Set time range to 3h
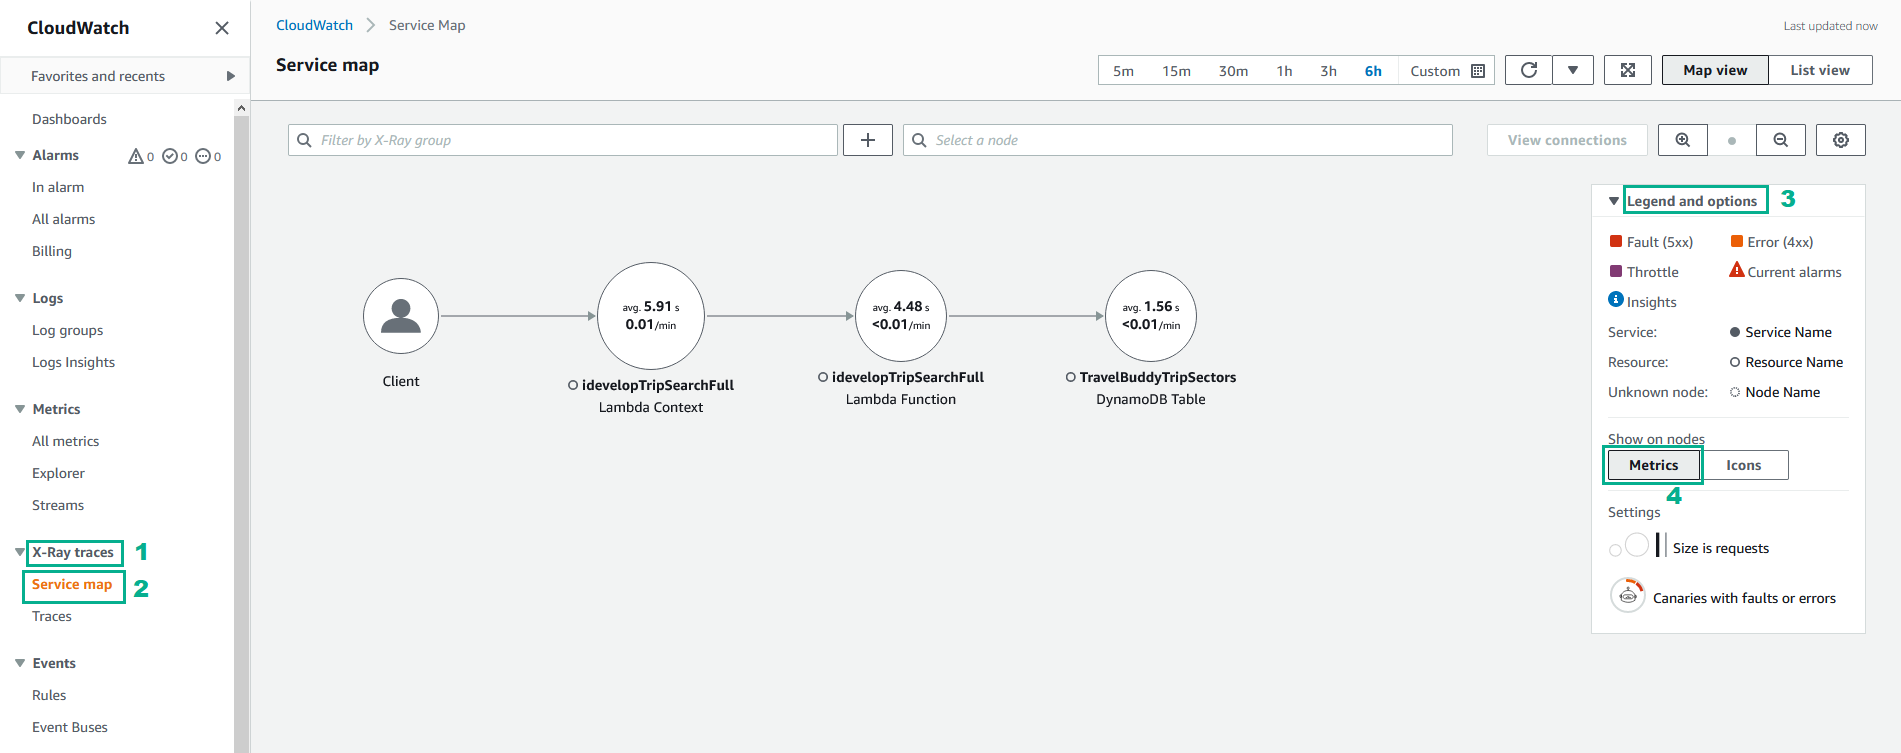 1328,71
